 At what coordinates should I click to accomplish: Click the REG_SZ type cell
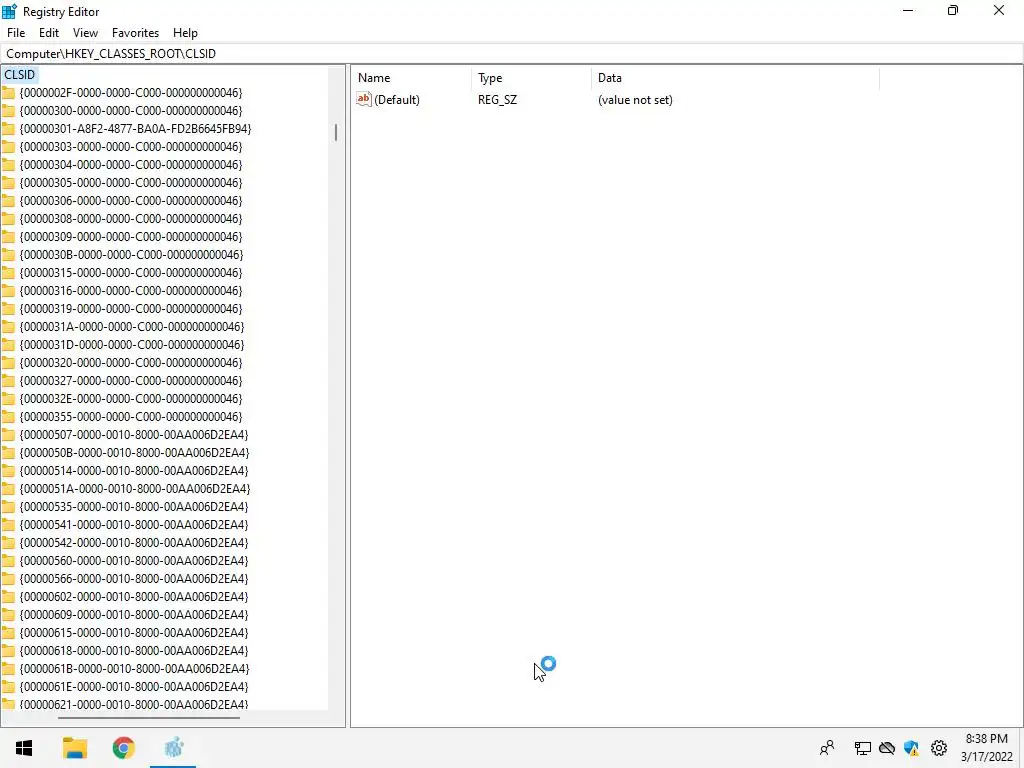pyautogui.click(x=498, y=100)
